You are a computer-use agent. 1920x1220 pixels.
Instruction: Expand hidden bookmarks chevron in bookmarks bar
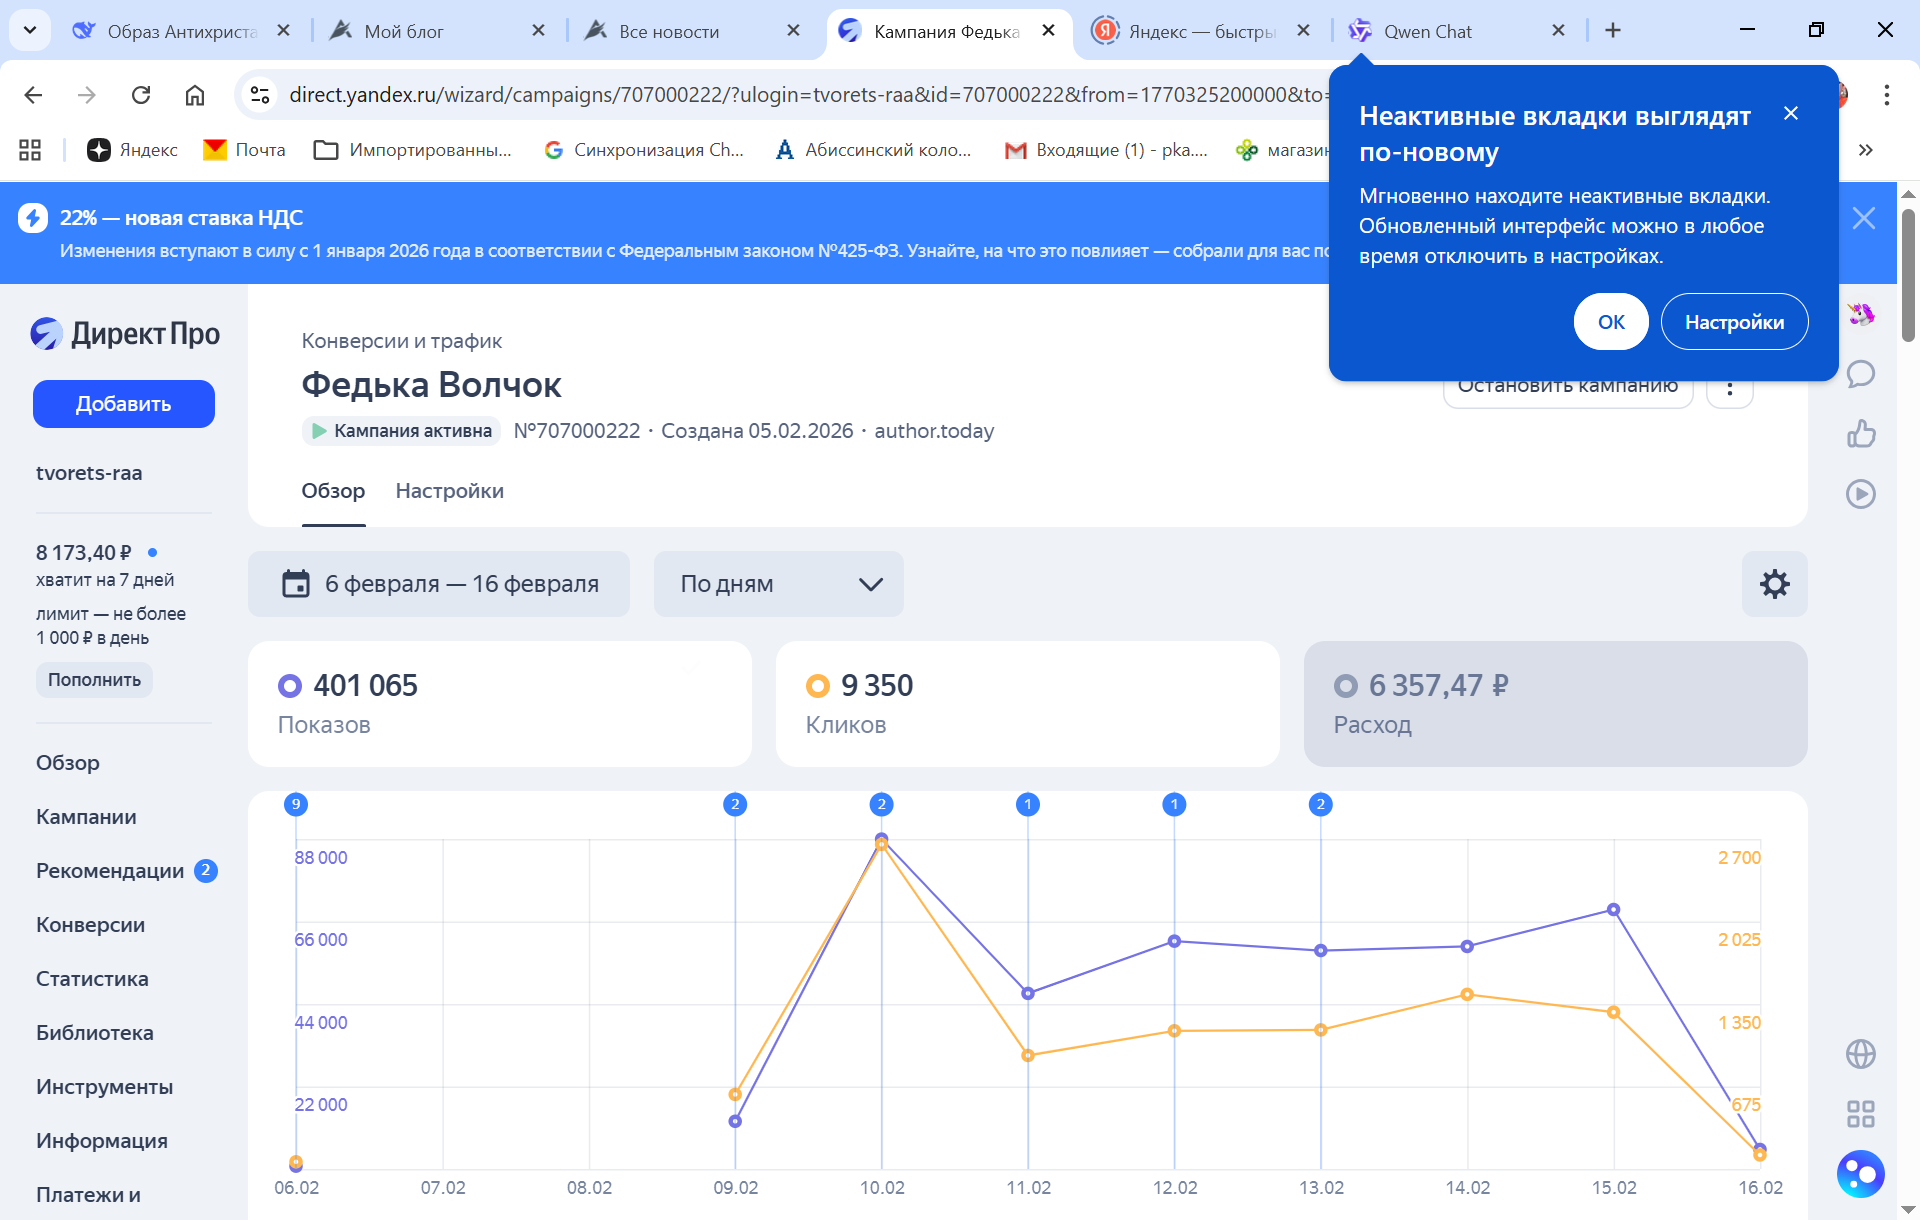click(1865, 150)
